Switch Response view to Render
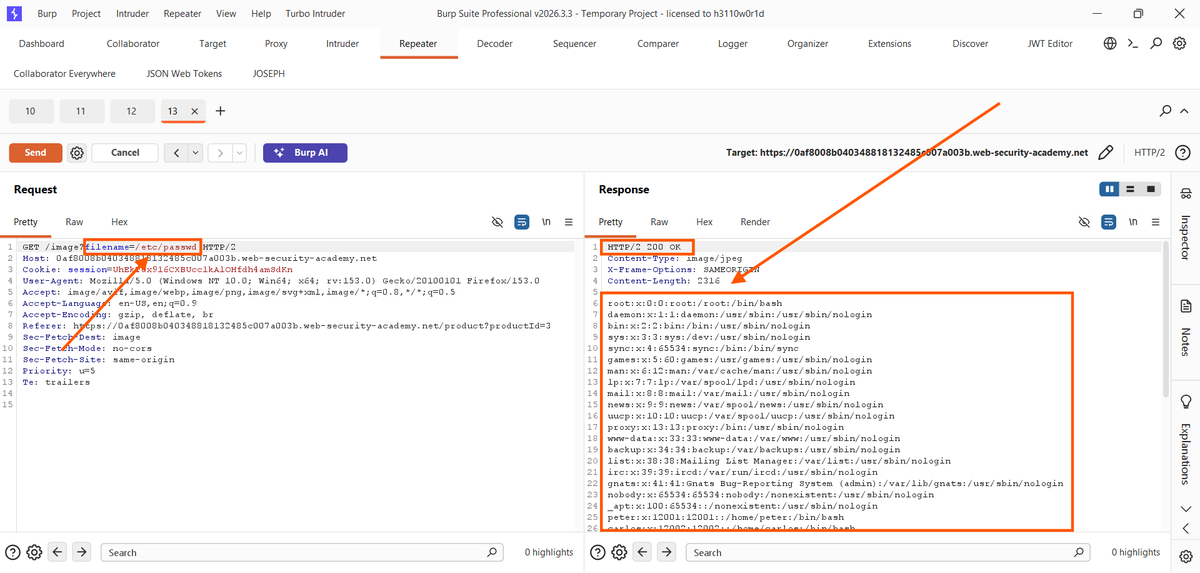 (x=755, y=222)
